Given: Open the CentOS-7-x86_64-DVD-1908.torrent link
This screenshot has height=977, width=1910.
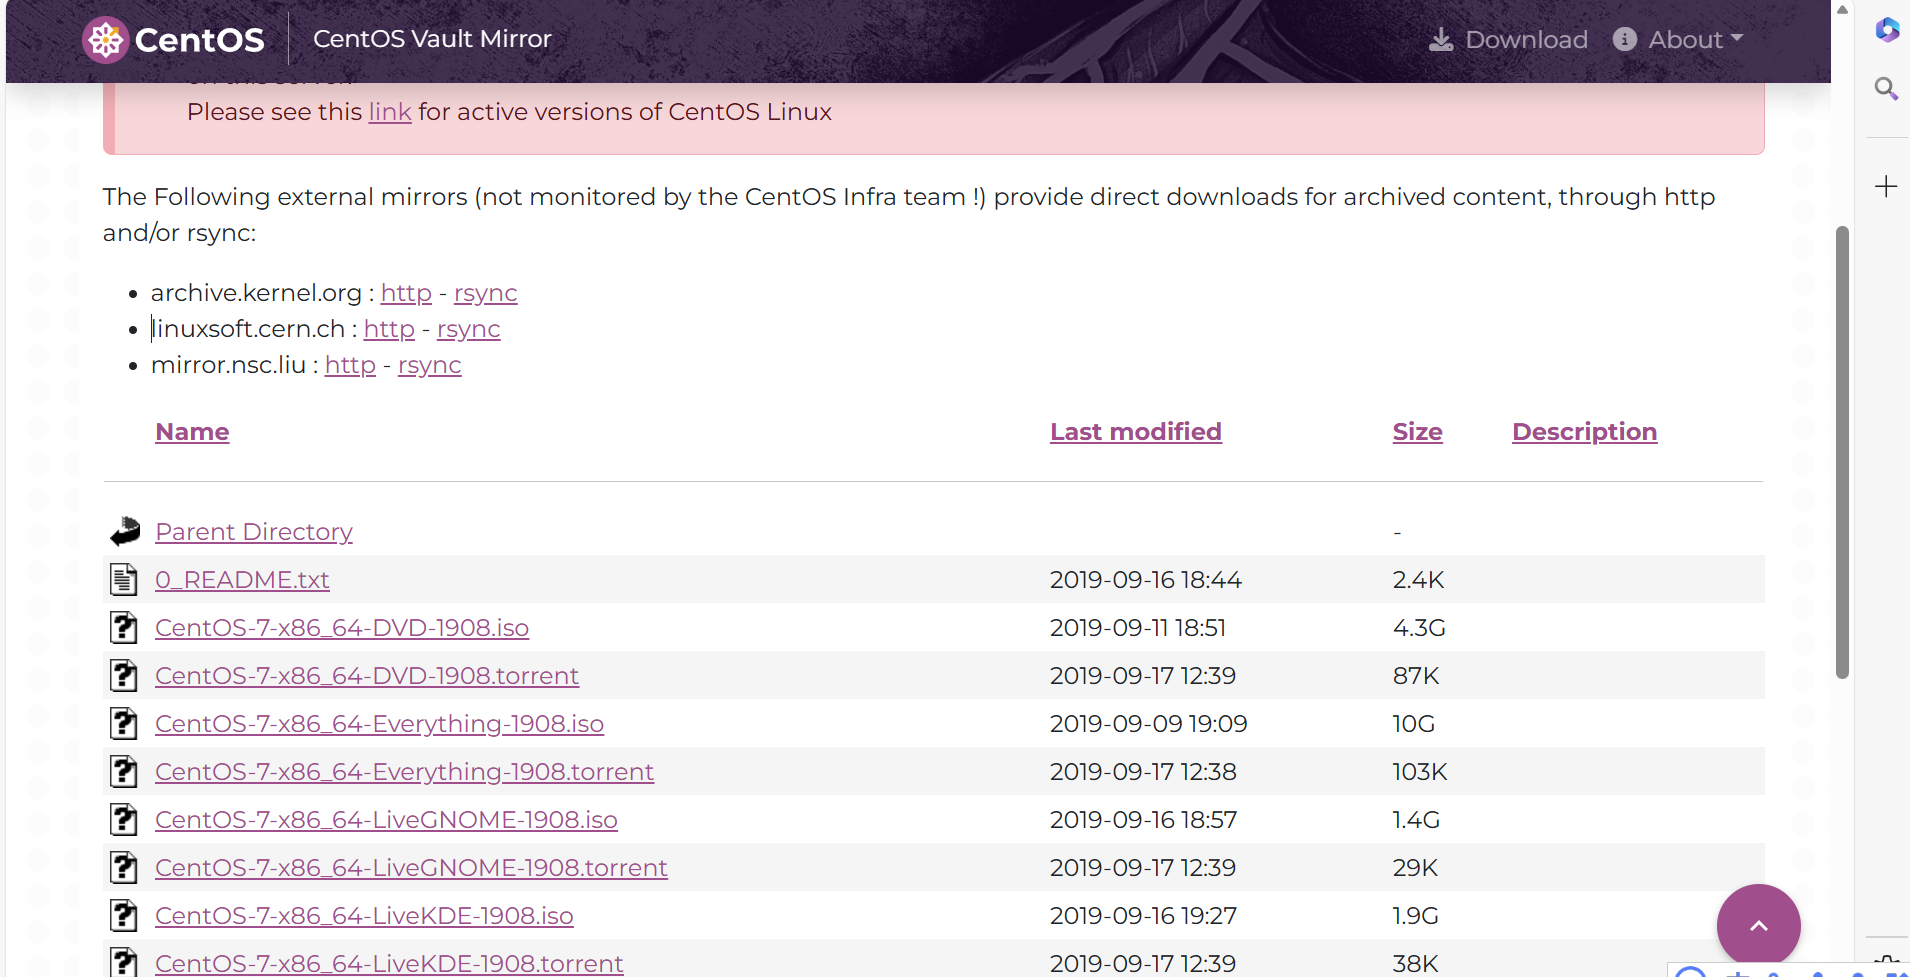Looking at the screenshot, I should tap(367, 676).
